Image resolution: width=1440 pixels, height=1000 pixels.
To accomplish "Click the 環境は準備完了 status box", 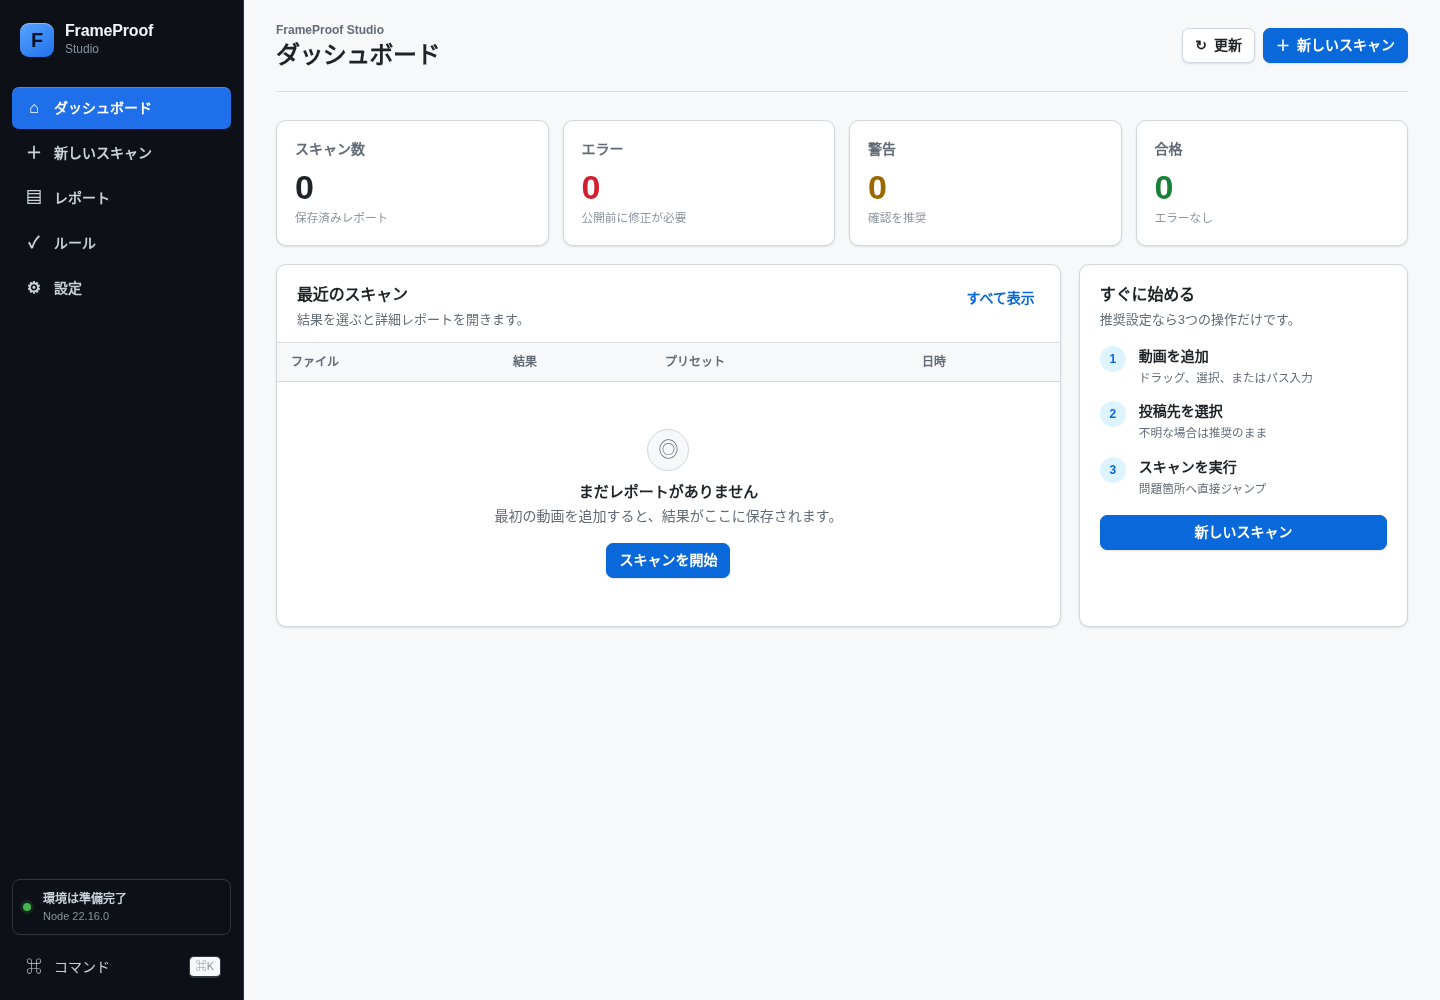I will [x=121, y=907].
